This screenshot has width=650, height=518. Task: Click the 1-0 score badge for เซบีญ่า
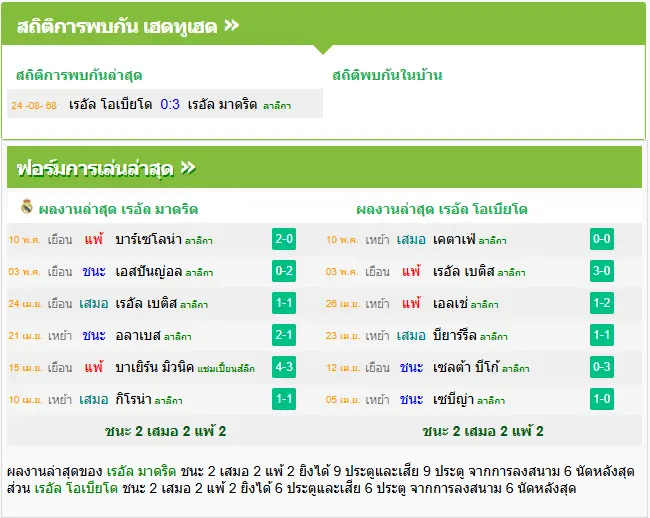(x=602, y=399)
